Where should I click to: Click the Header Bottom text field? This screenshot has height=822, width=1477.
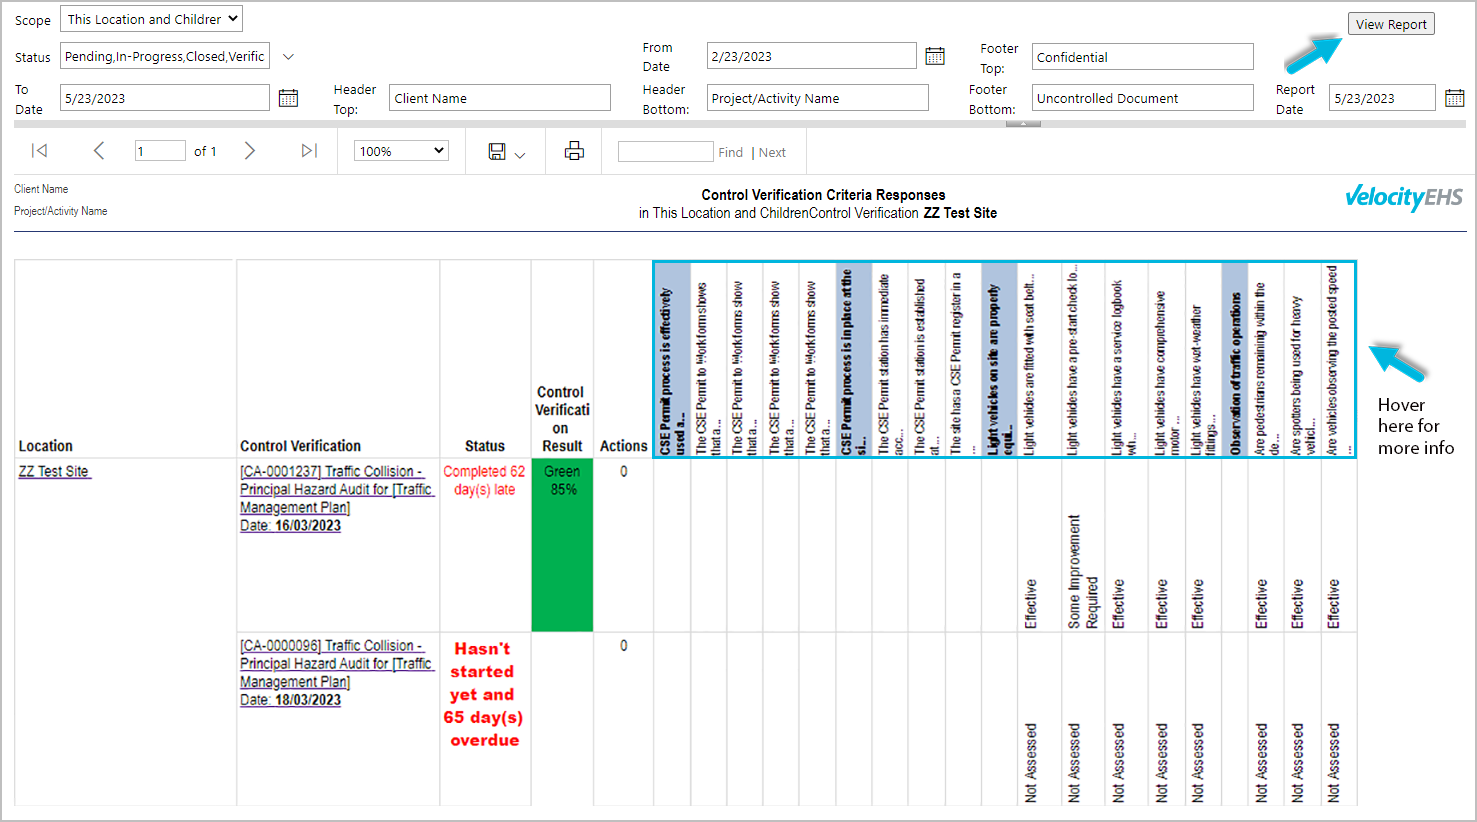[817, 98]
